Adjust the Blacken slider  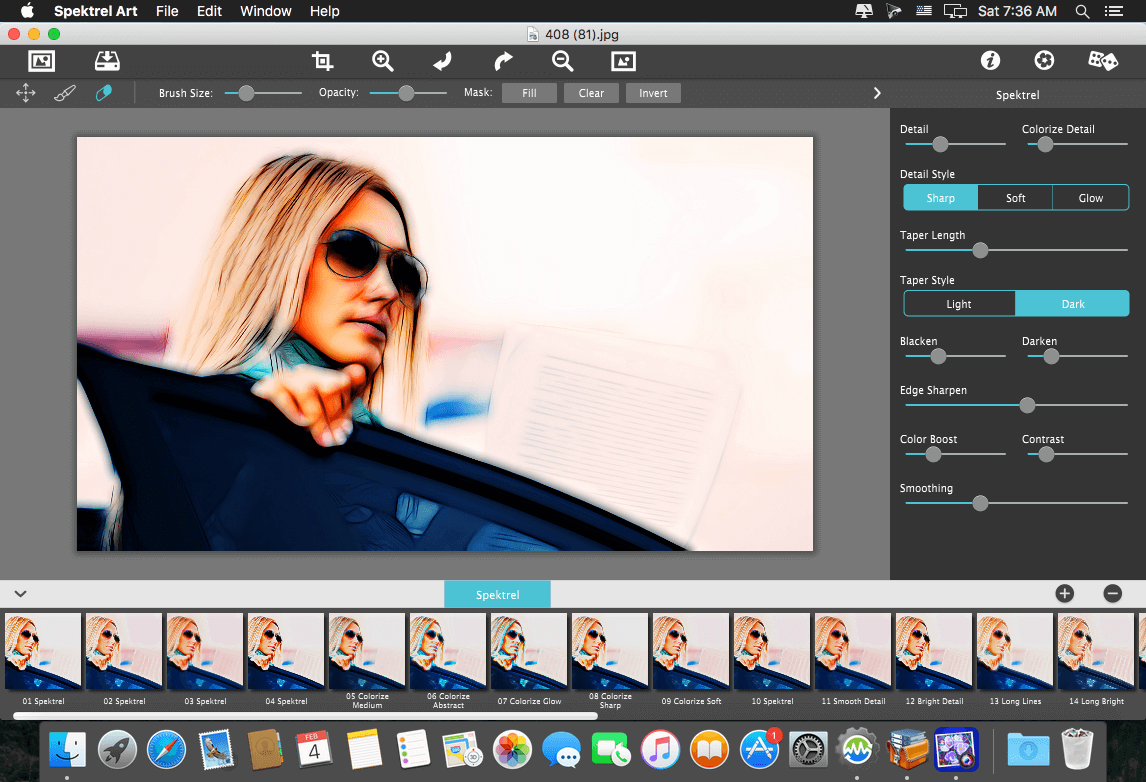coord(938,356)
